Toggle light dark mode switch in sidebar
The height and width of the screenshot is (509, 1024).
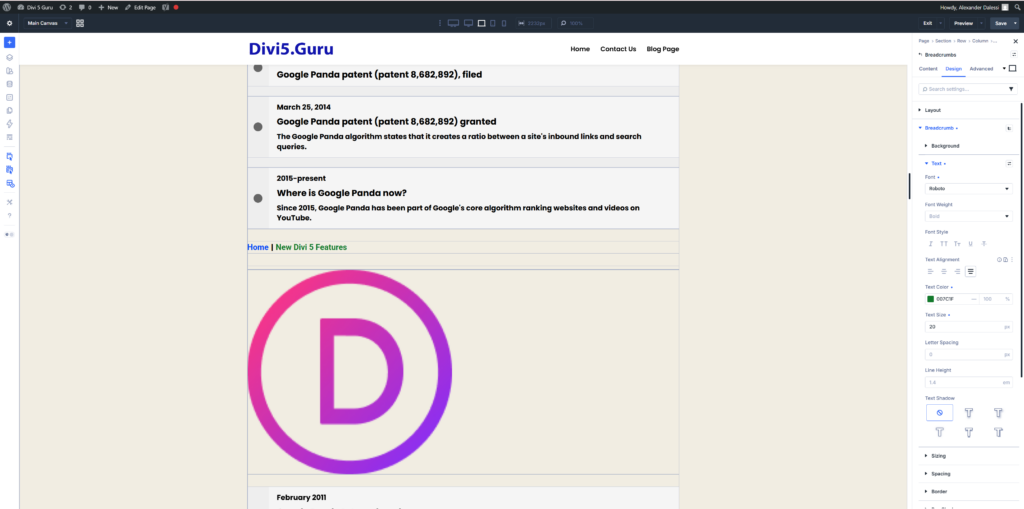[9, 234]
